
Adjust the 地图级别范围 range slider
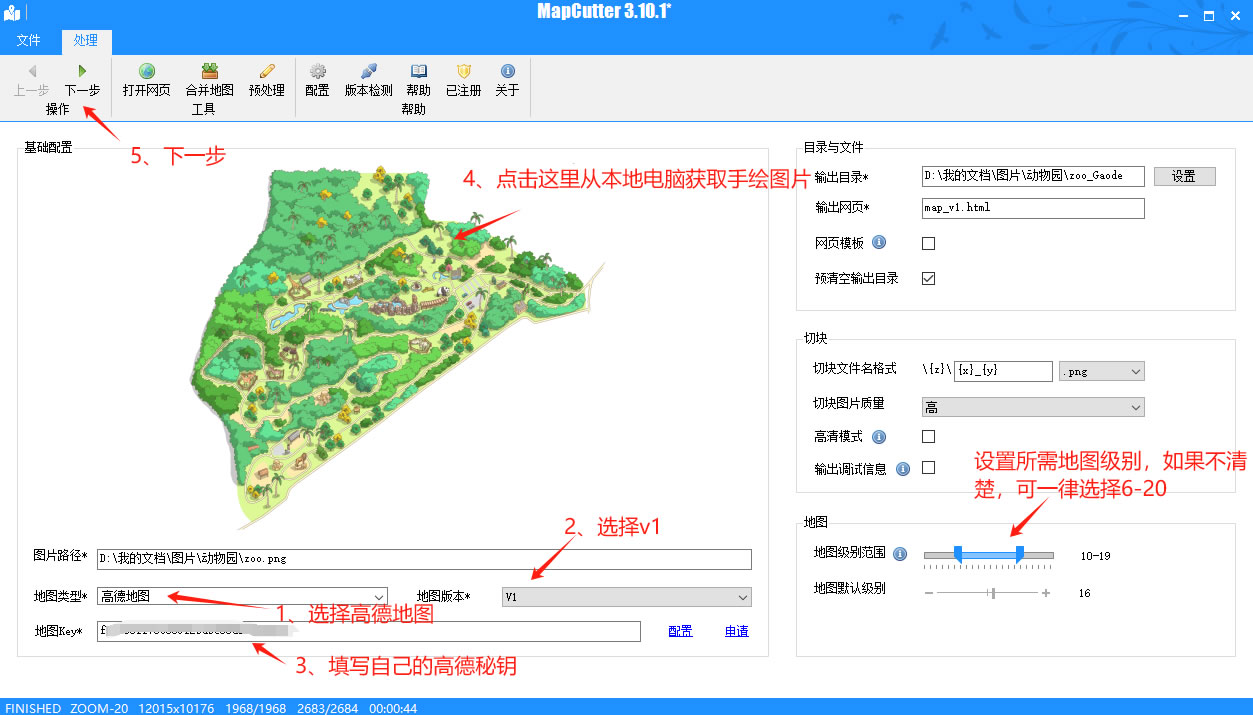click(988, 553)
